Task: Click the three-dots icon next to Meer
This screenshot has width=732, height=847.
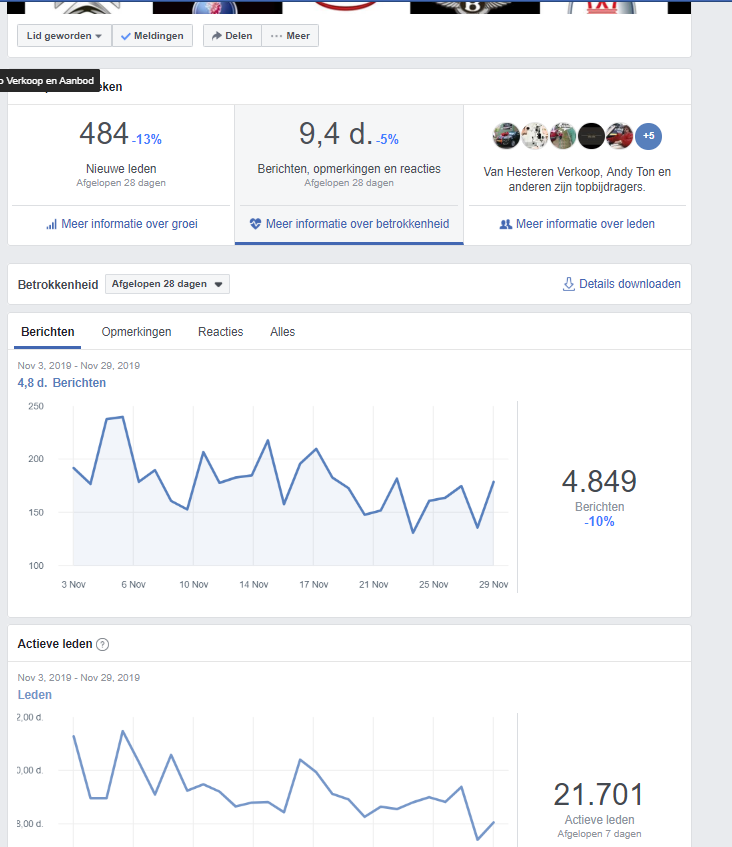Action: [x=277, y=36]
